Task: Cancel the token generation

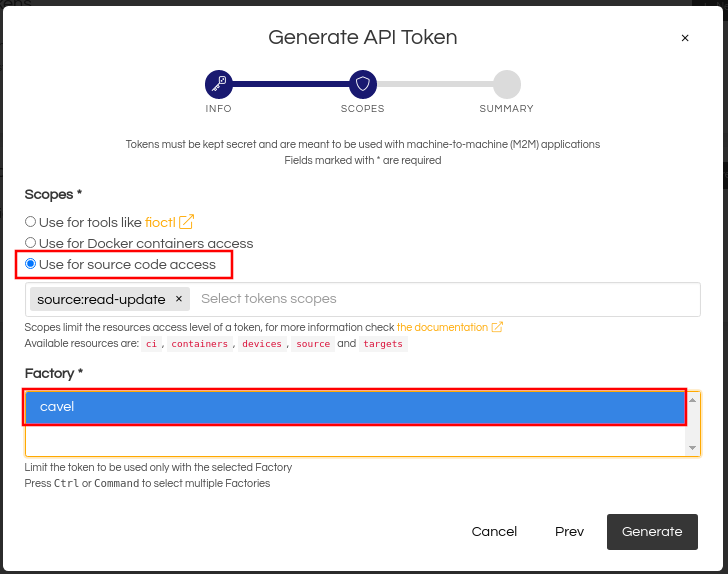Action: (x=494, y=532)
